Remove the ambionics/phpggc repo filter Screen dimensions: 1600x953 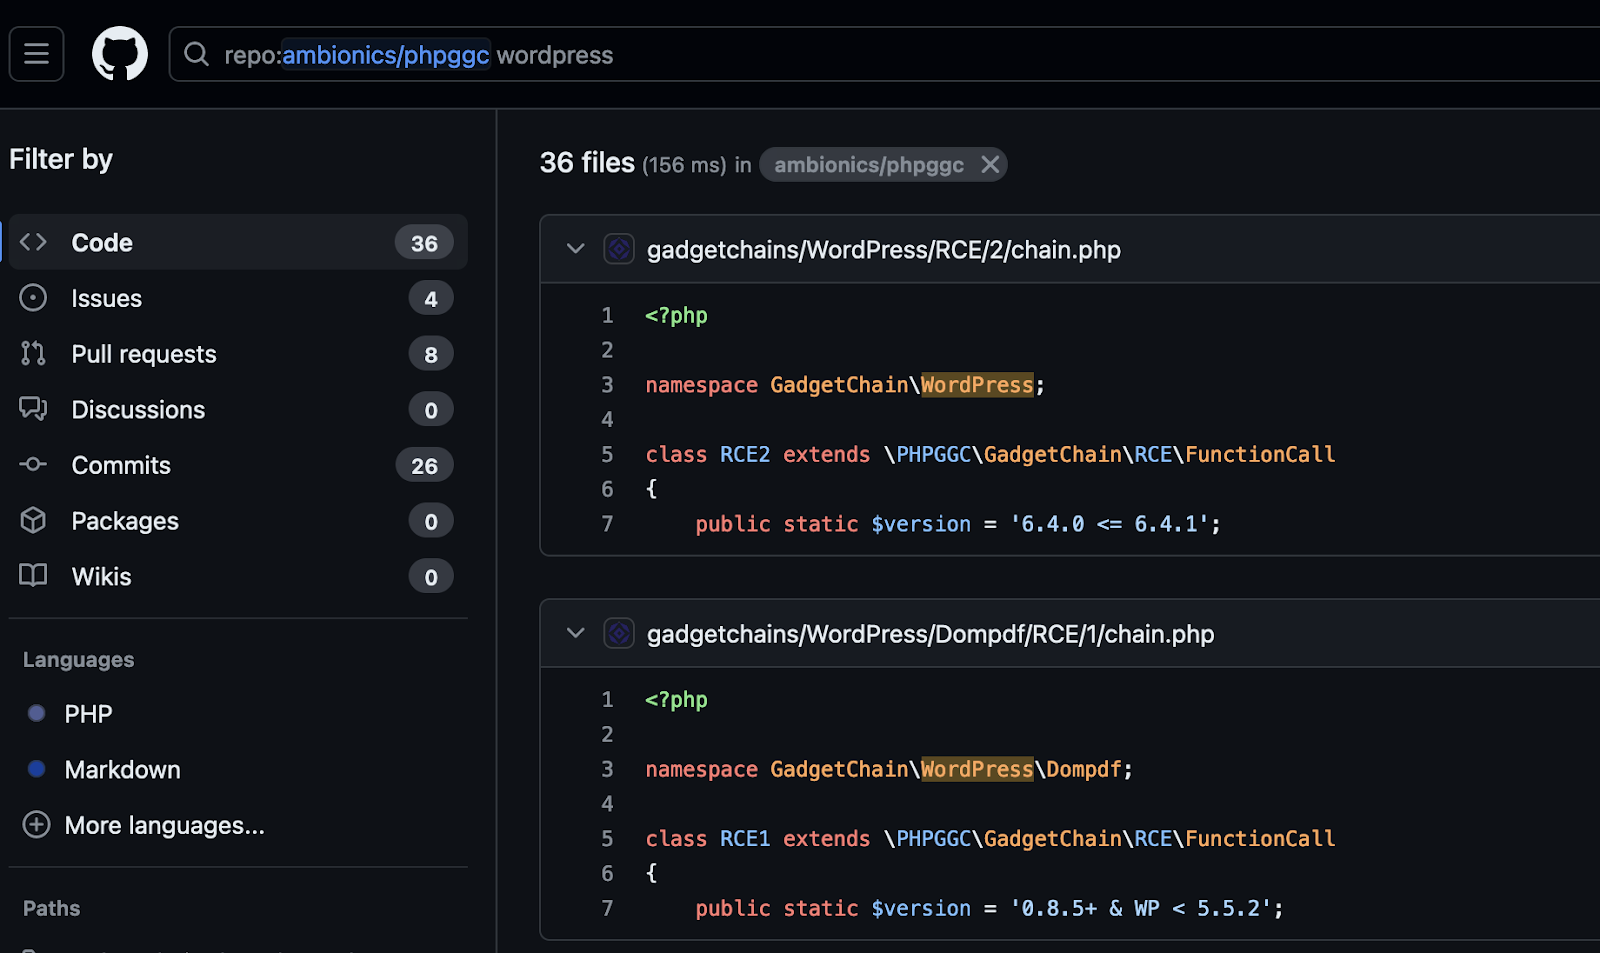pyautogui.click(x=990, y=164)
